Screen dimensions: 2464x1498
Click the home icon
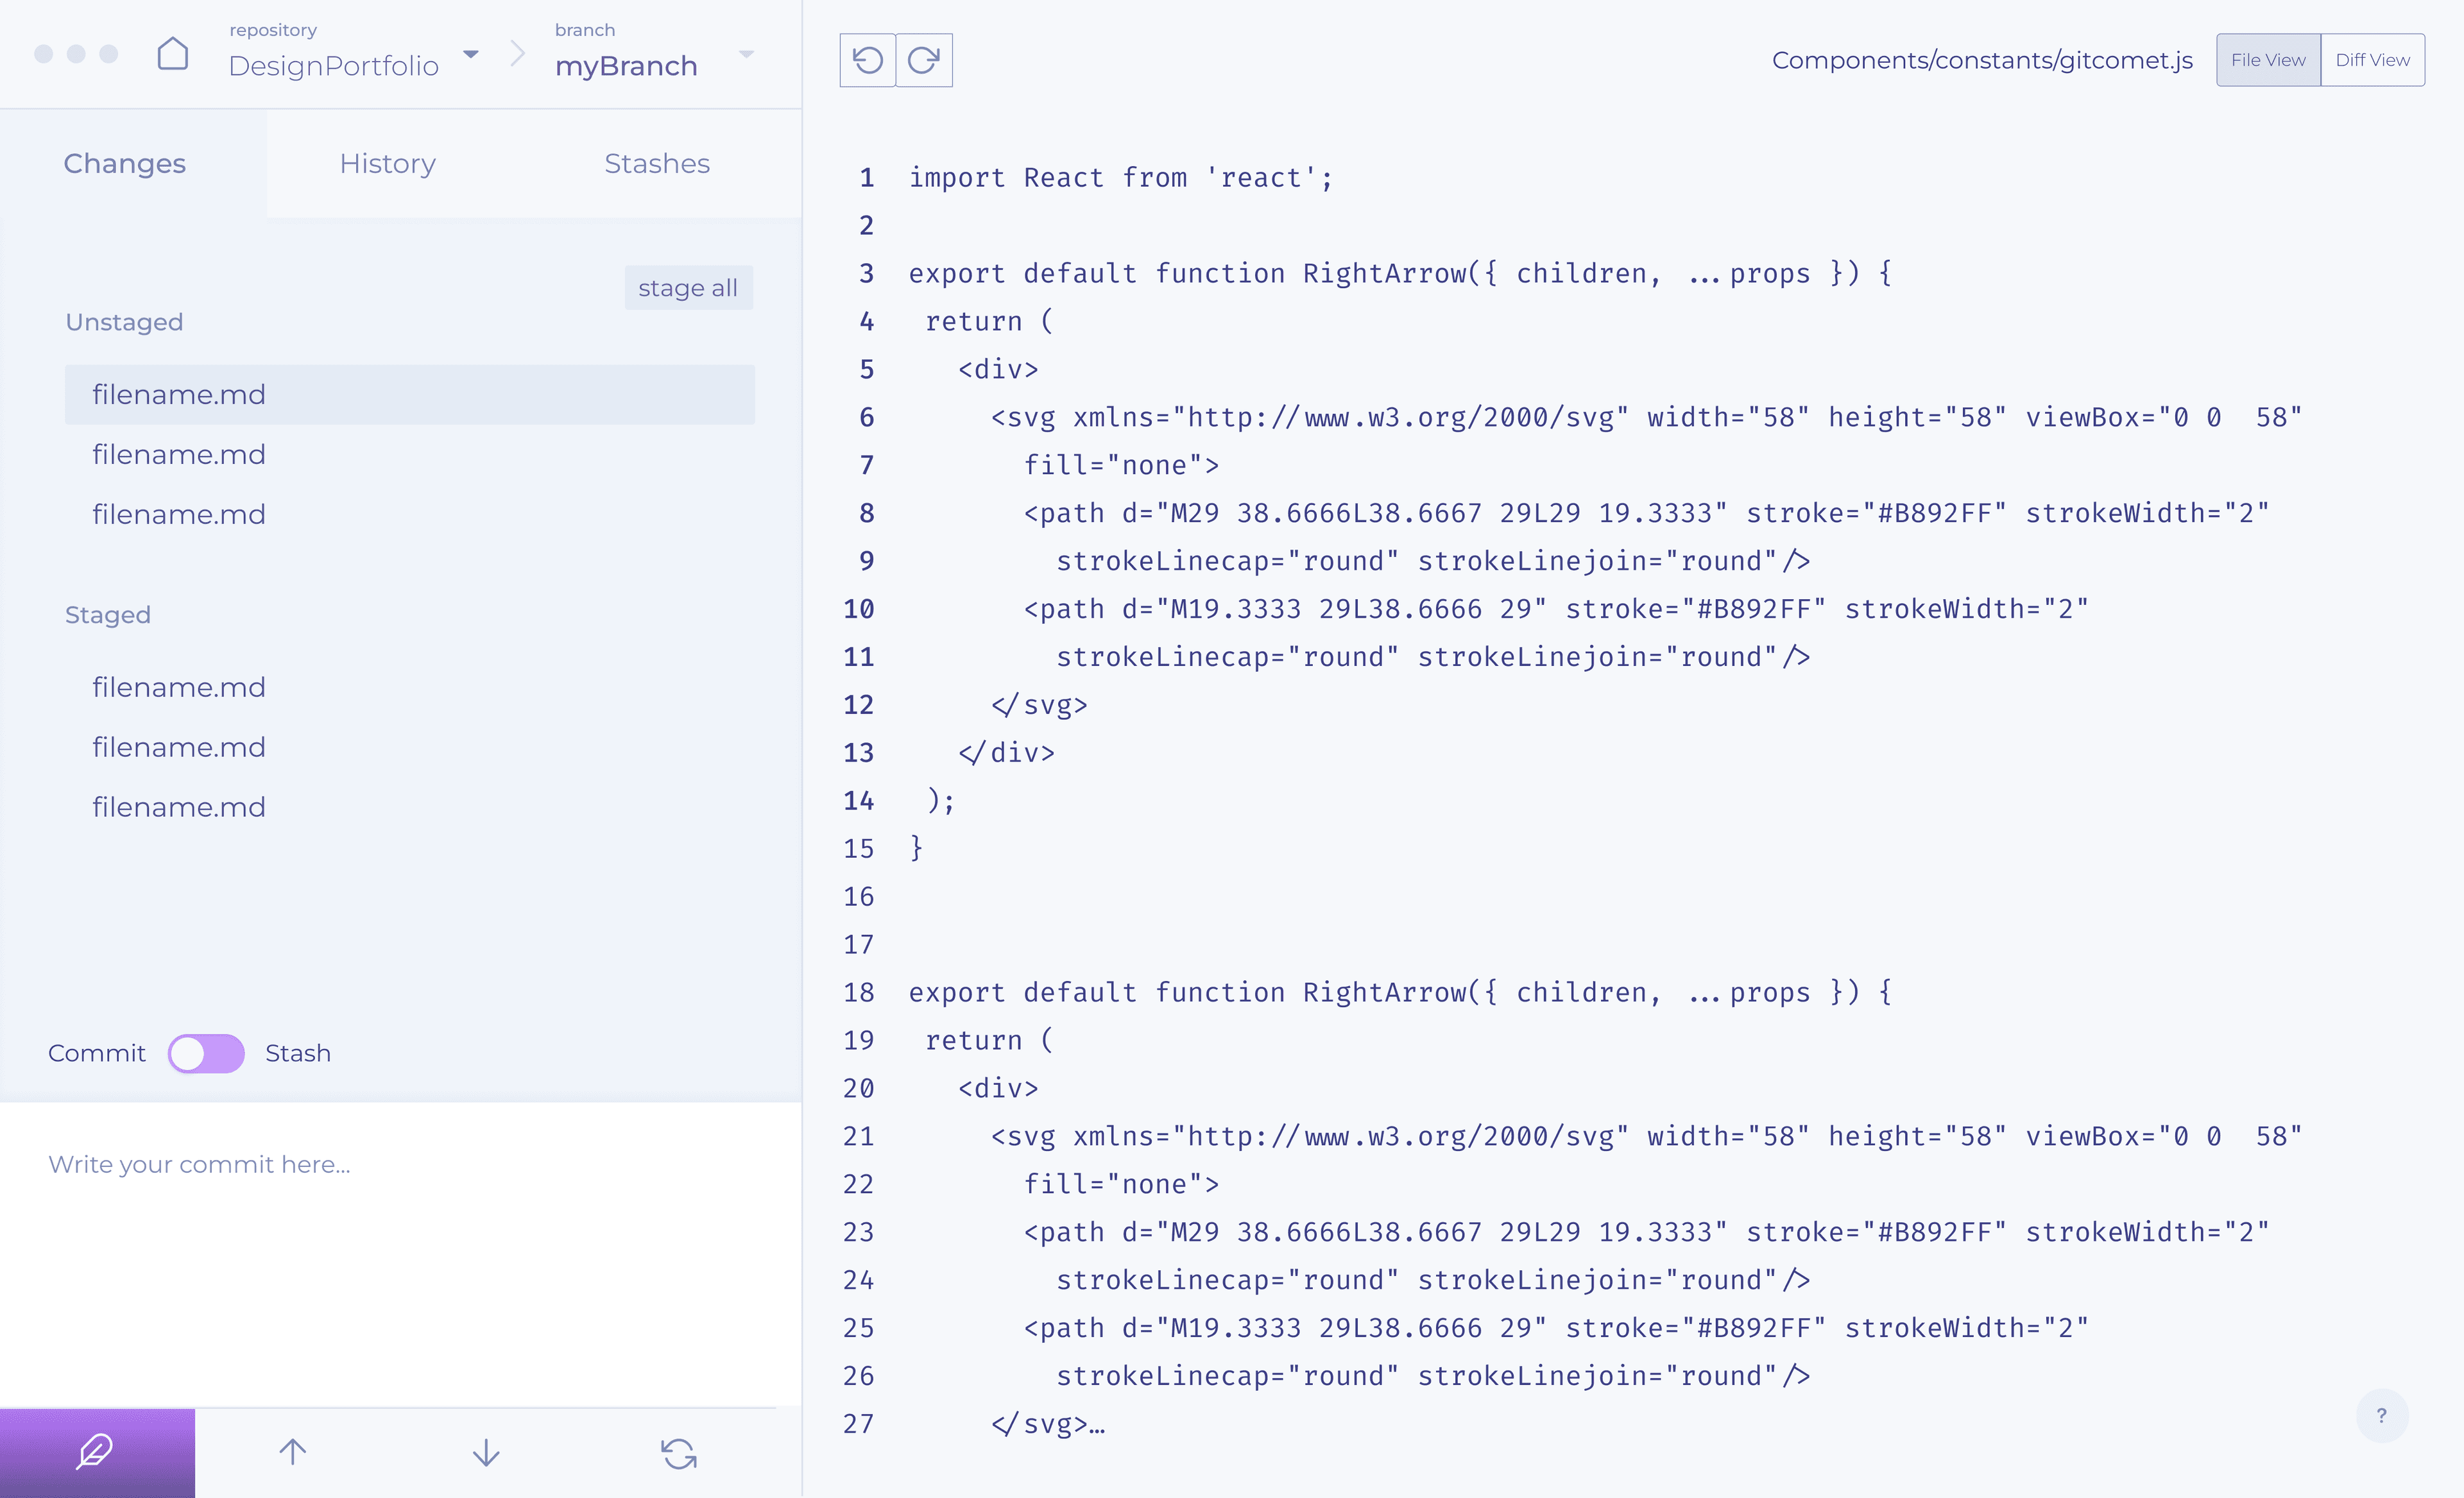(173, 54)
